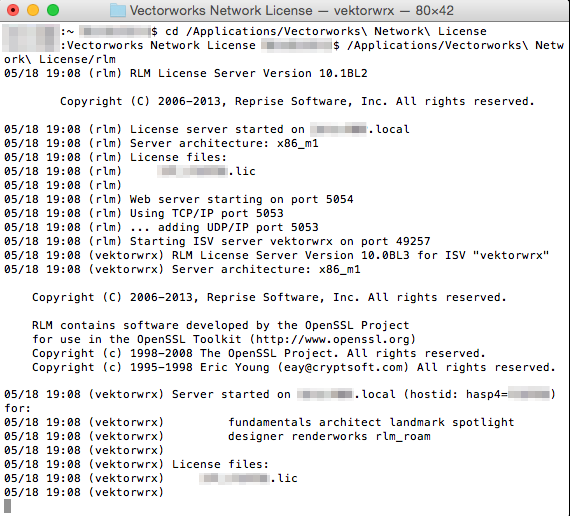Click 'Starting ISV server vektorwrx on port 49257'

[280, 241]
